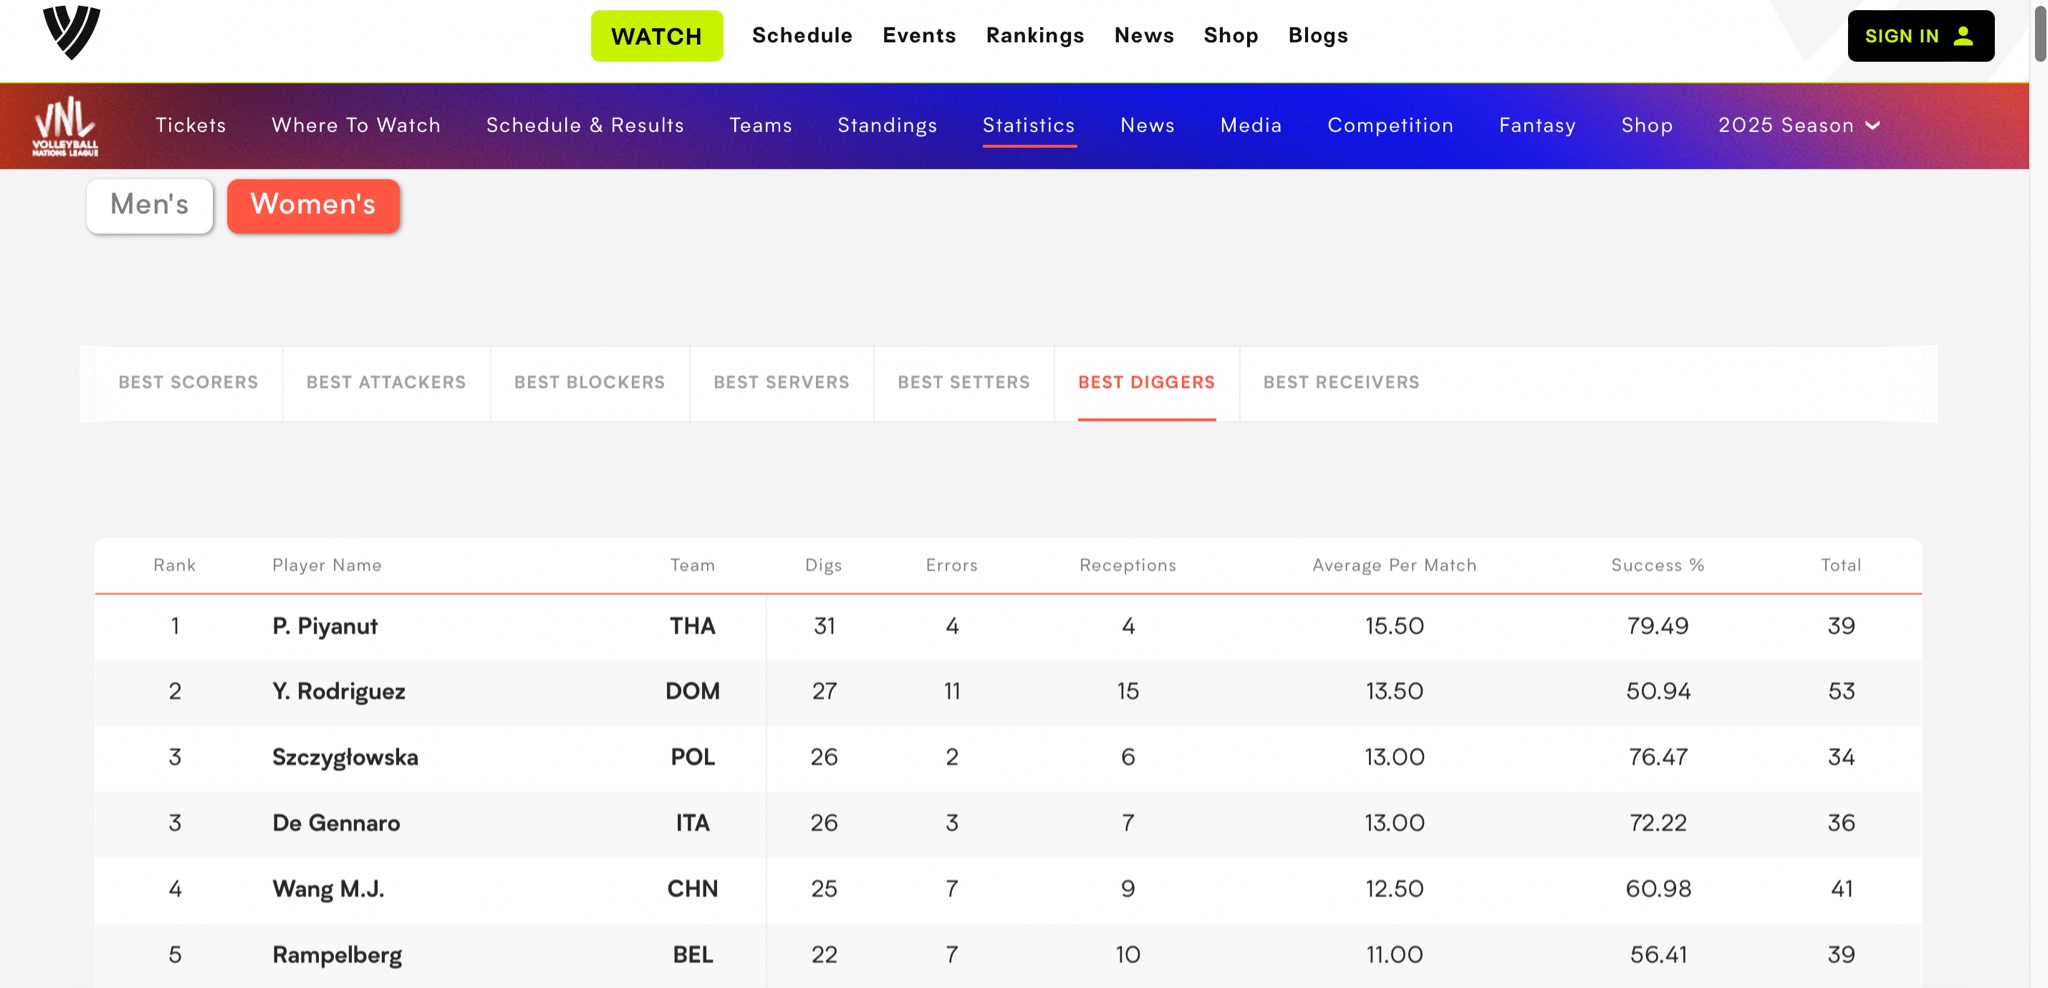The width and height of the screenshot is (2048, 988).
Task: Click the Average Per Match header
Action: click(1394, 565)
